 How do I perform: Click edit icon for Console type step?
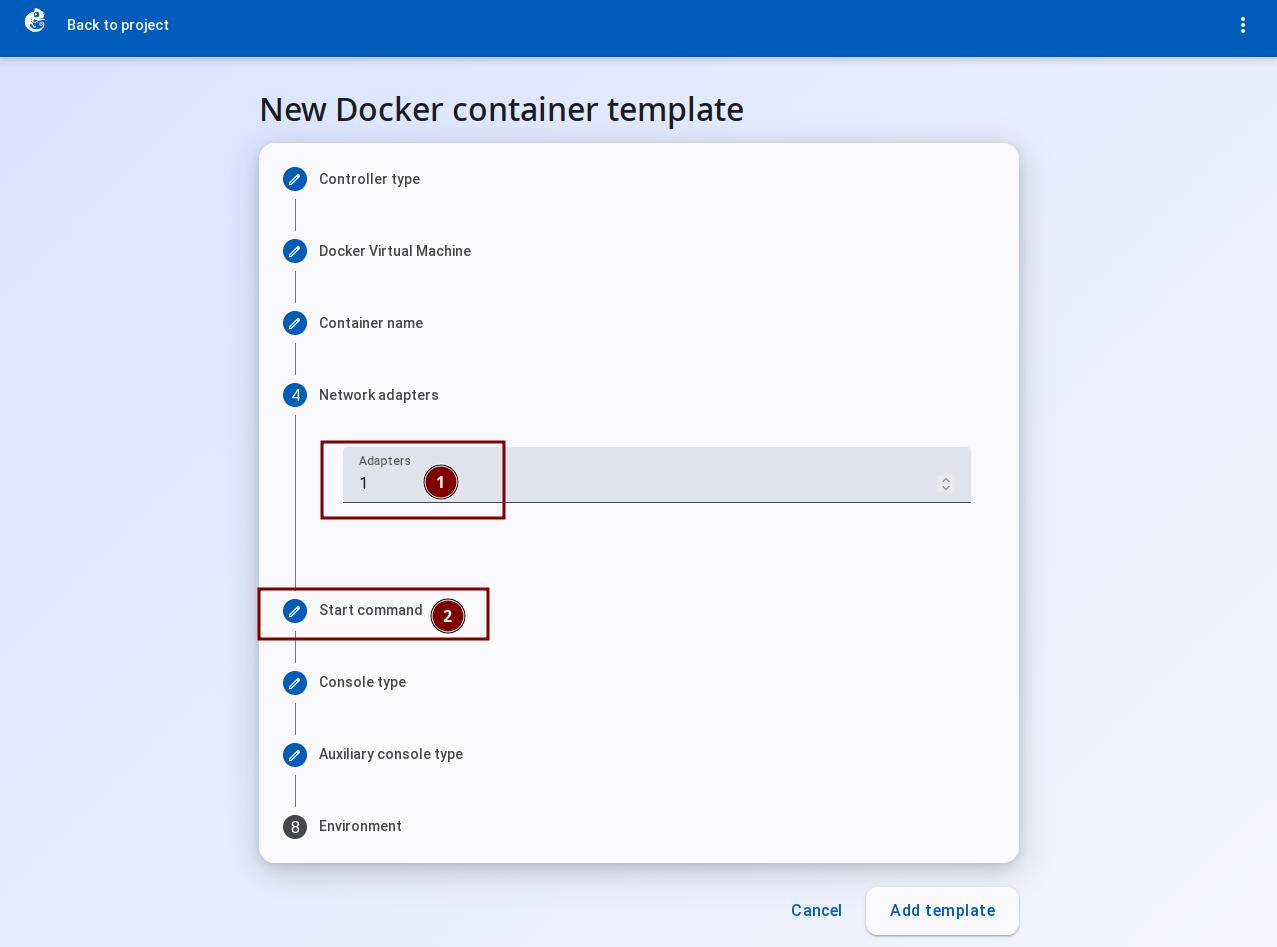pyautogui.click(x=295, y=683)
